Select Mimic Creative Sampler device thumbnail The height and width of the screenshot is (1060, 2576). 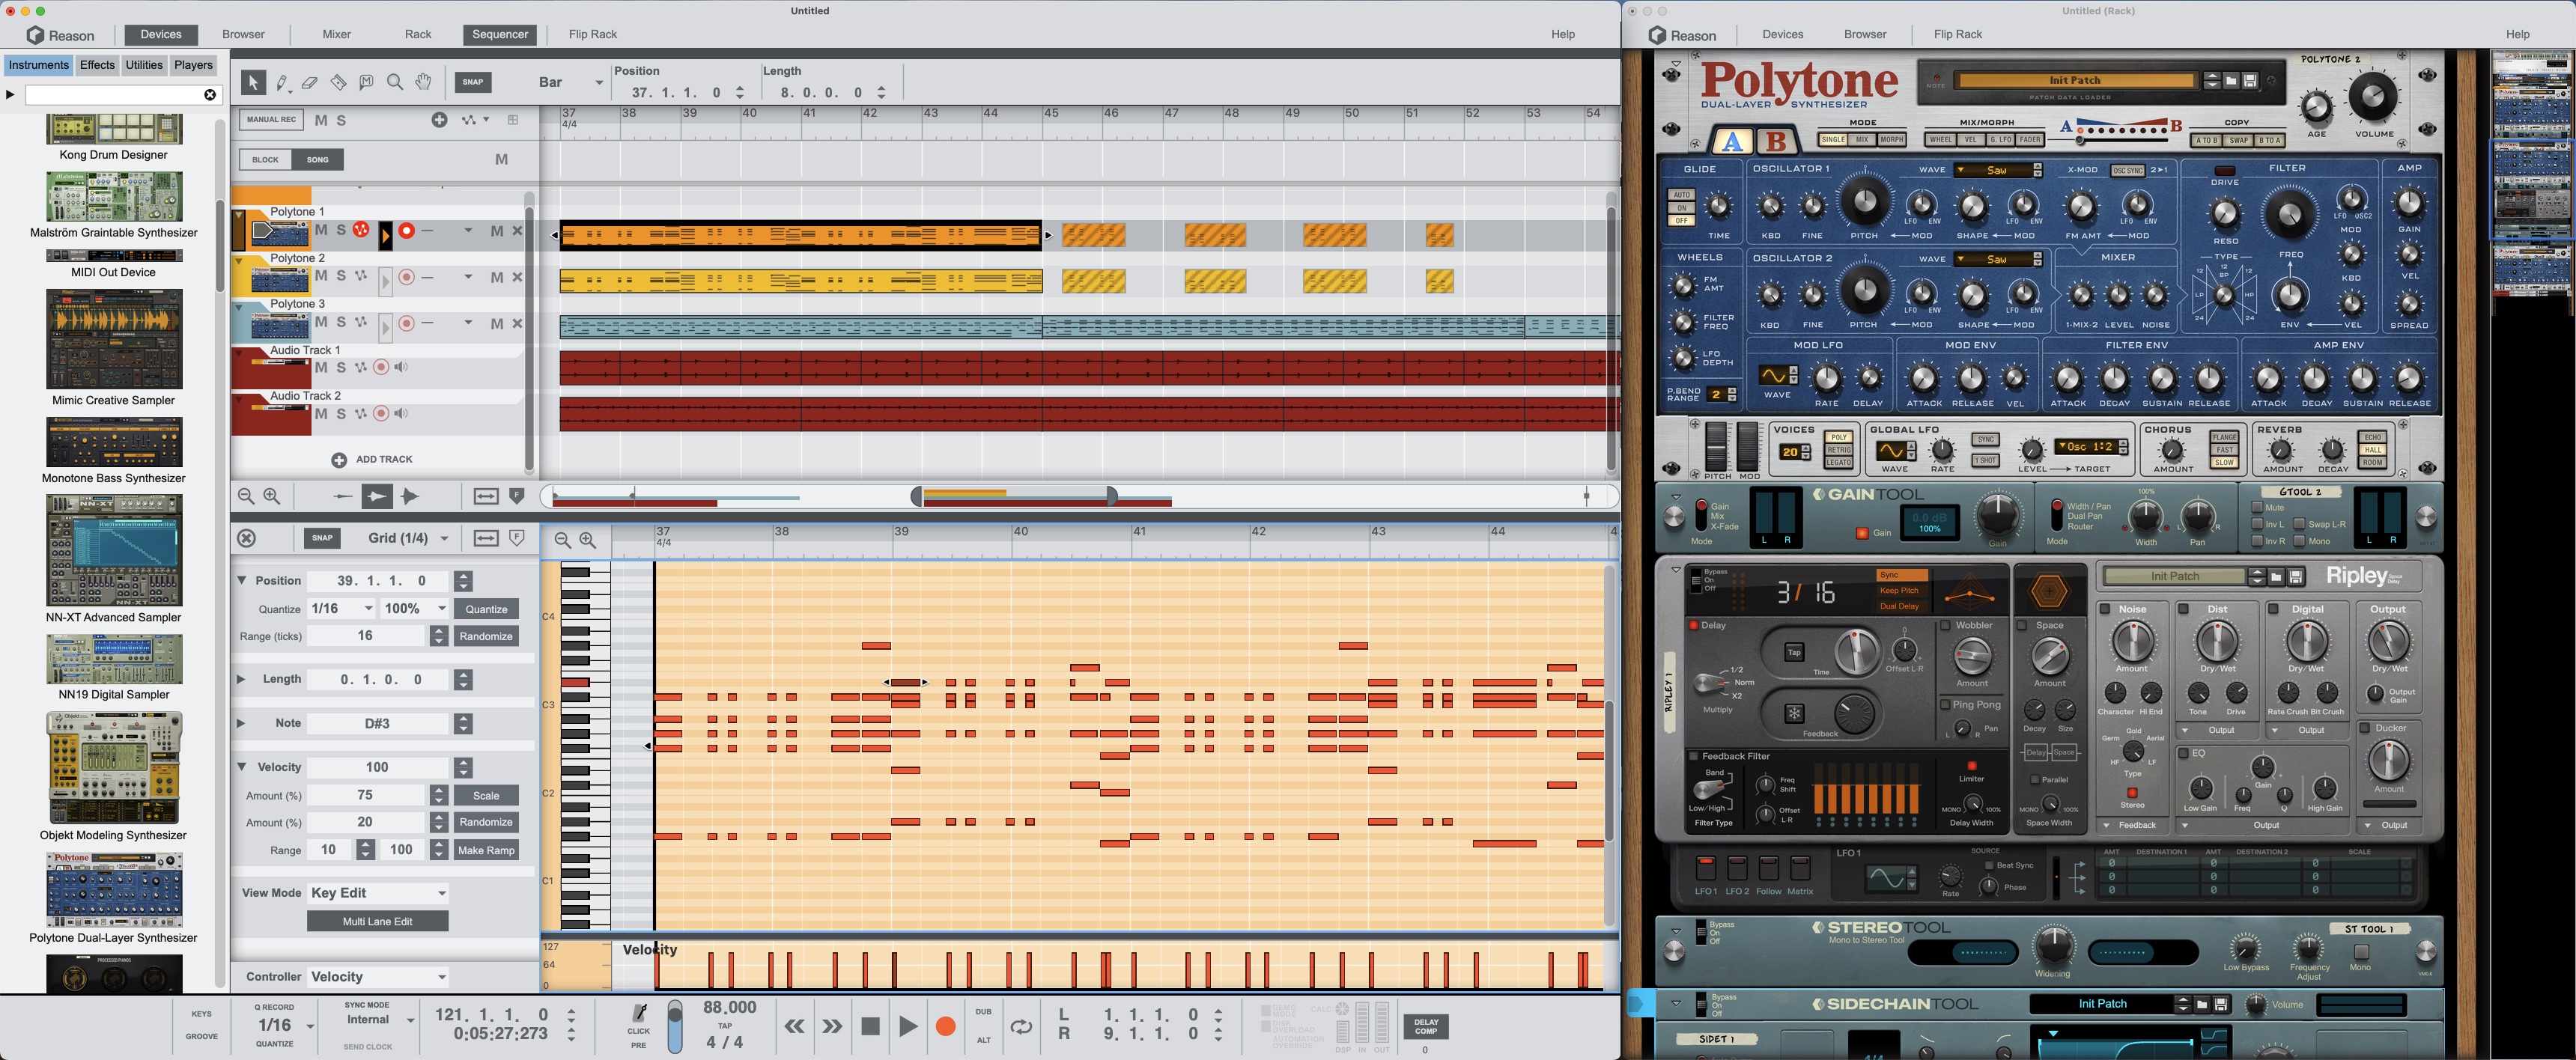pyautogui.click(x=114, y=340)
